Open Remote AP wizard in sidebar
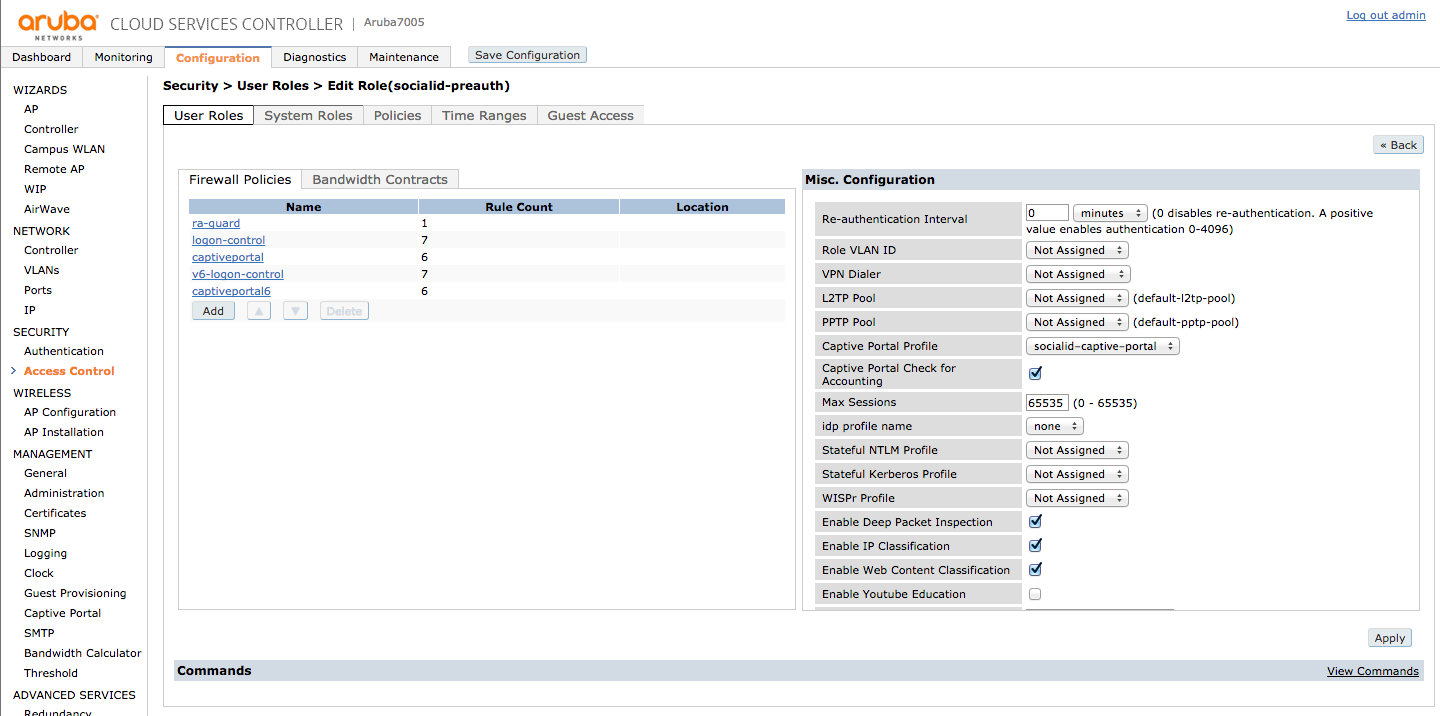1440x716 pixels. [54, 169]
